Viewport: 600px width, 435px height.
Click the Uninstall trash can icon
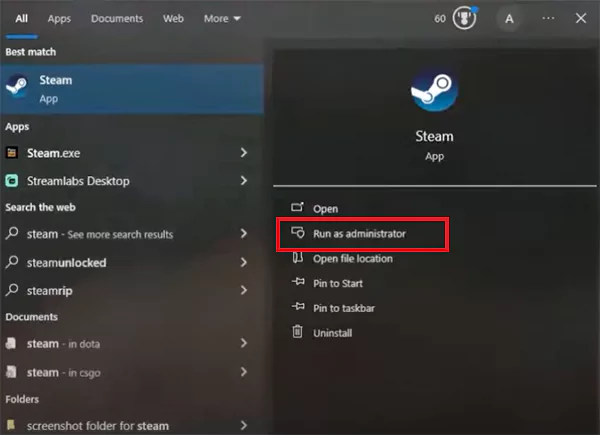click(x=297, y=332)
